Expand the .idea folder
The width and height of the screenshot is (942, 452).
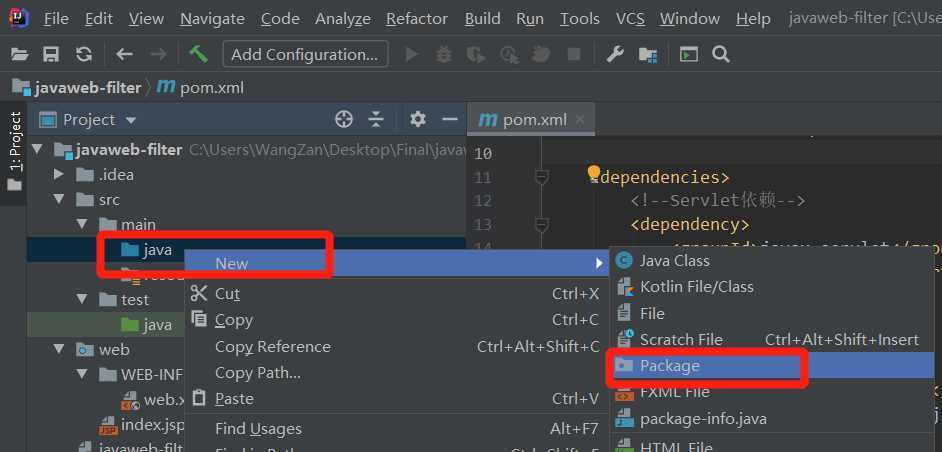coord(59,174)
